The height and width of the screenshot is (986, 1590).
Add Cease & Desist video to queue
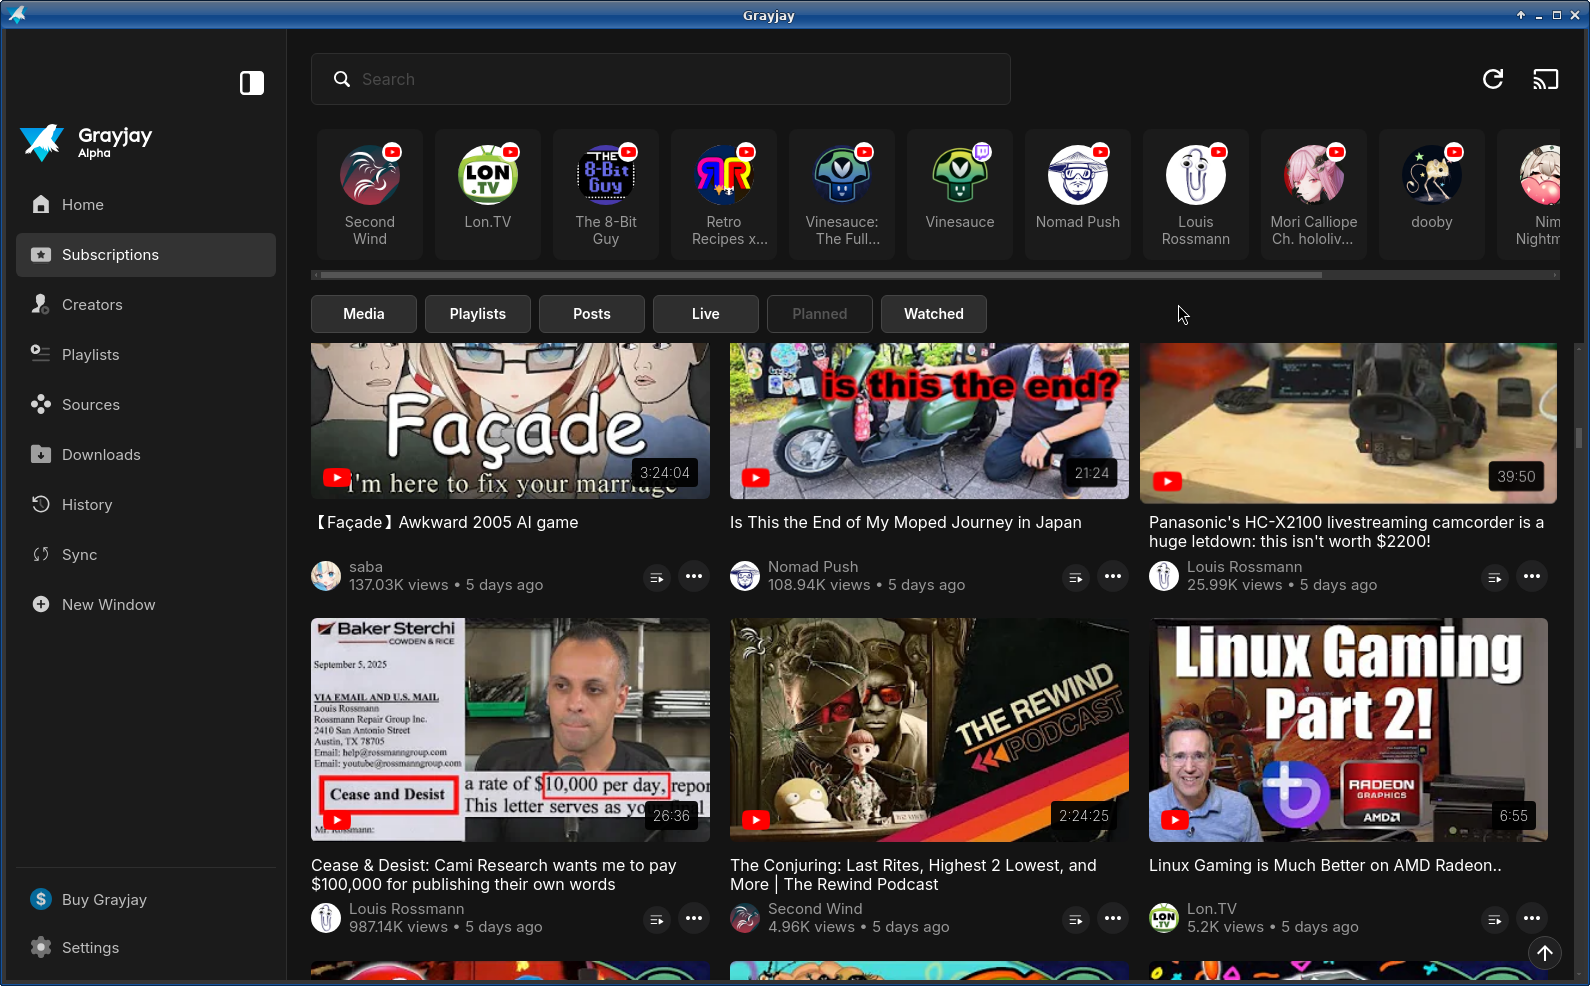(x=657, y=919)
